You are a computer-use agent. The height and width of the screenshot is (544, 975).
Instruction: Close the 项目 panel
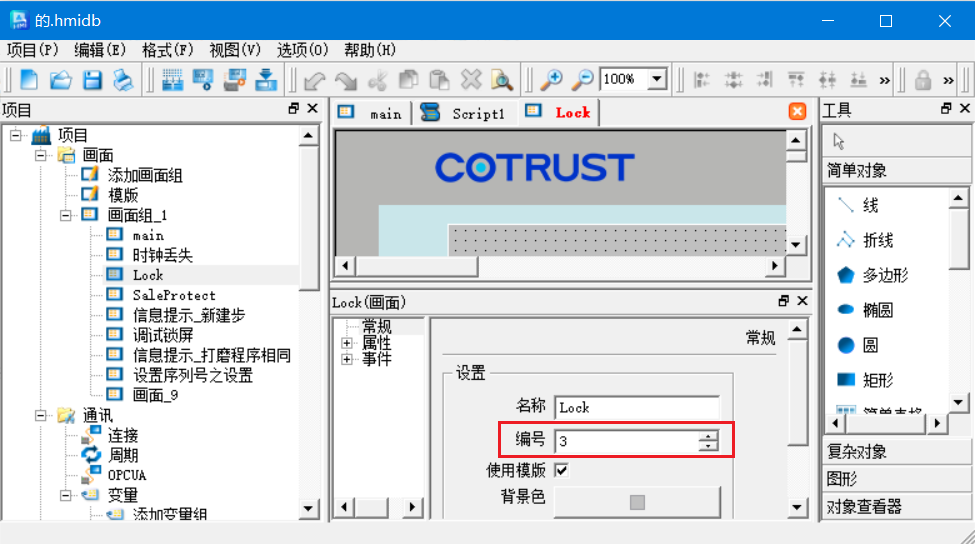tap(313, 108)
